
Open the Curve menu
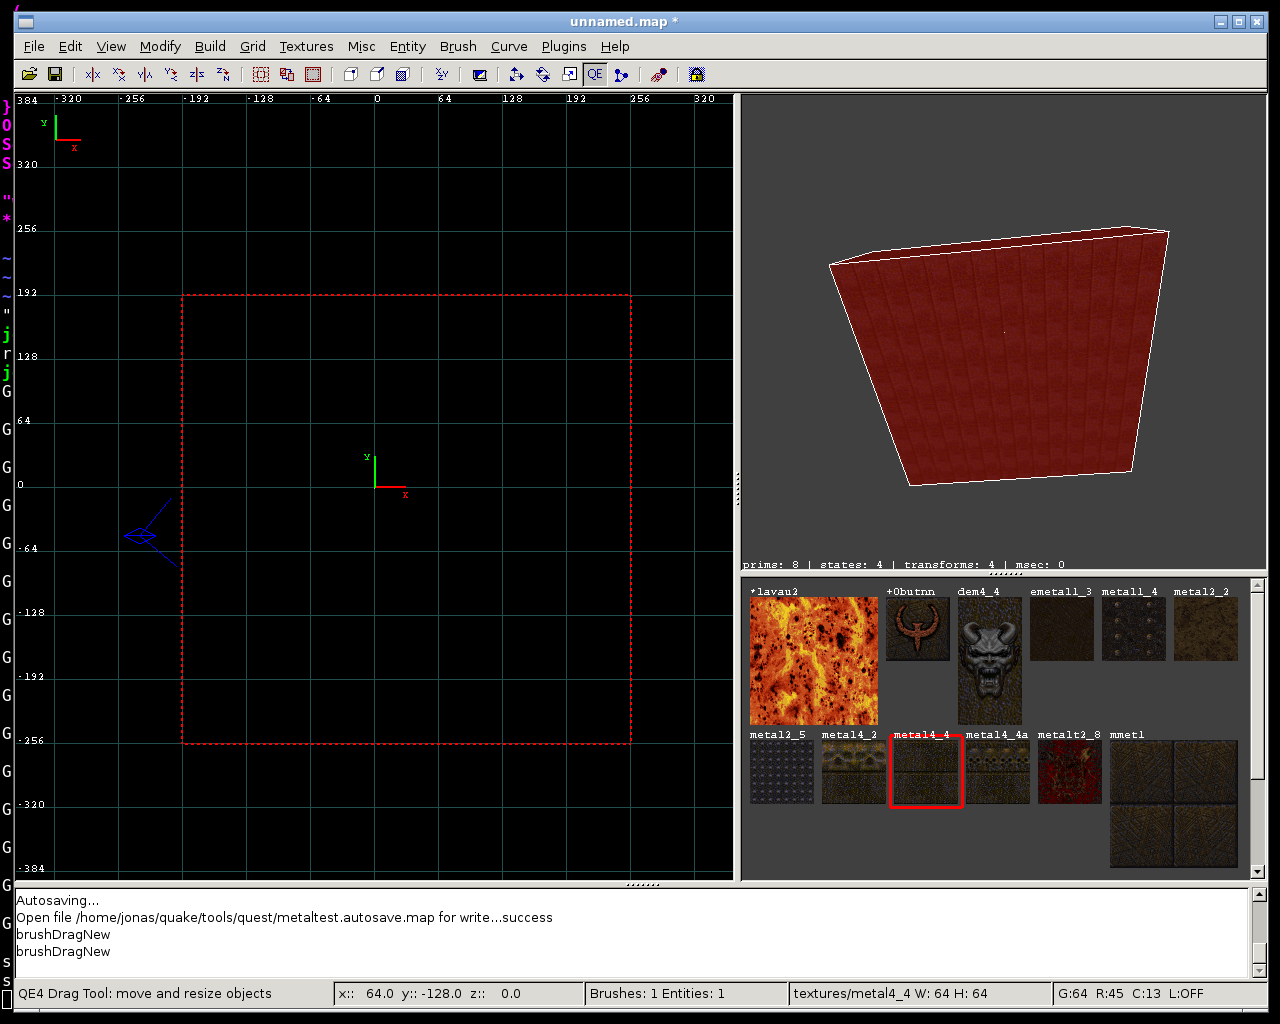click(x=509, y=46)
